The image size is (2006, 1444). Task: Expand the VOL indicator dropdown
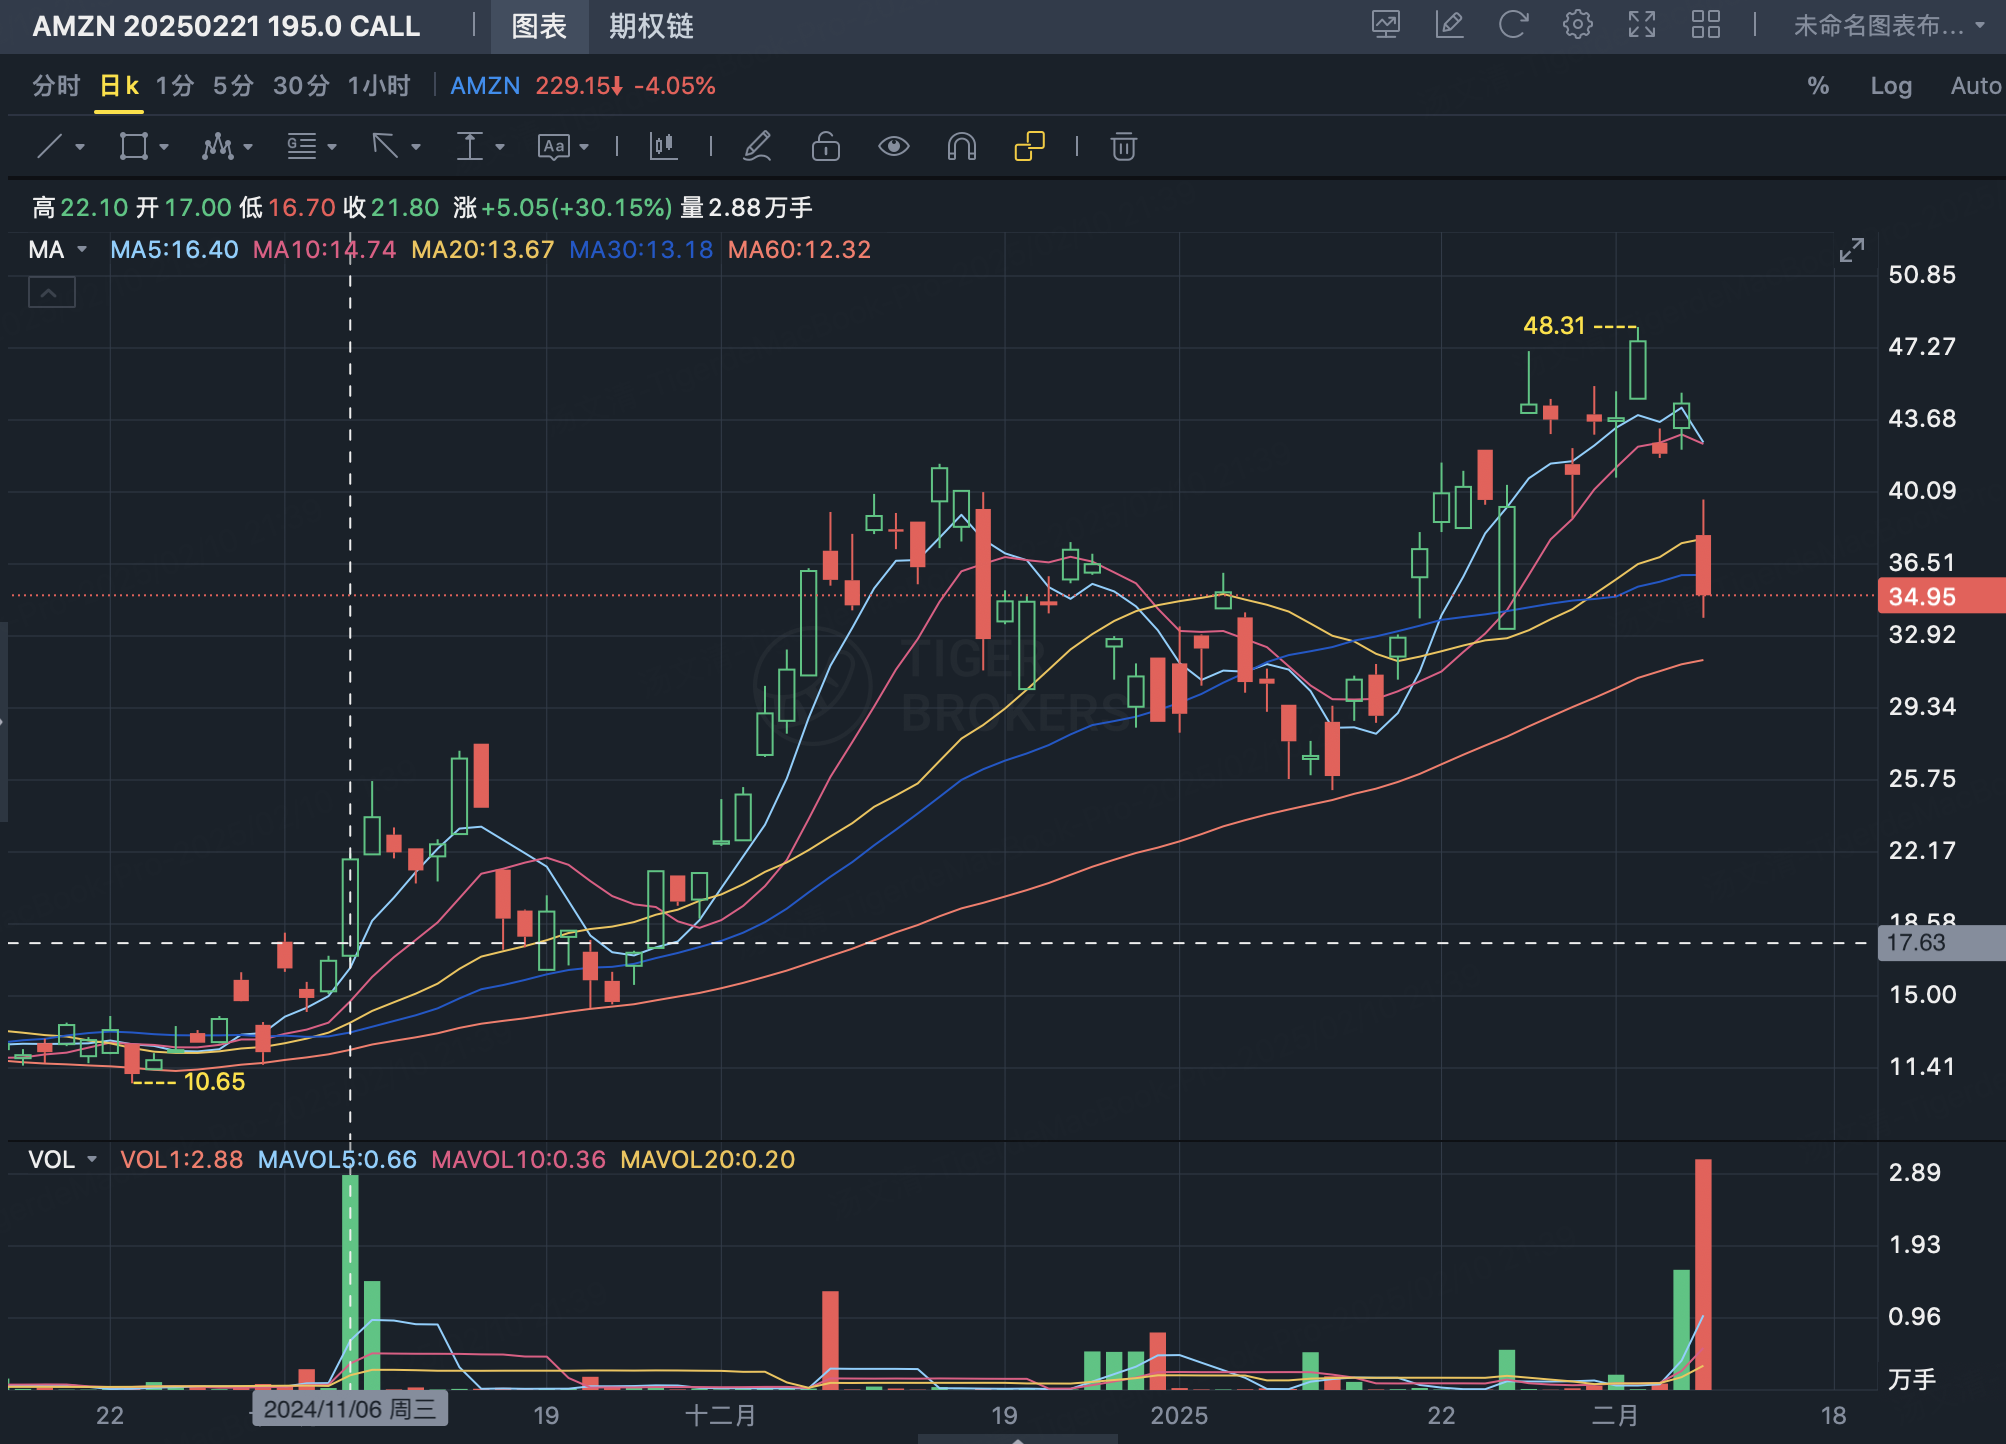92,1160
